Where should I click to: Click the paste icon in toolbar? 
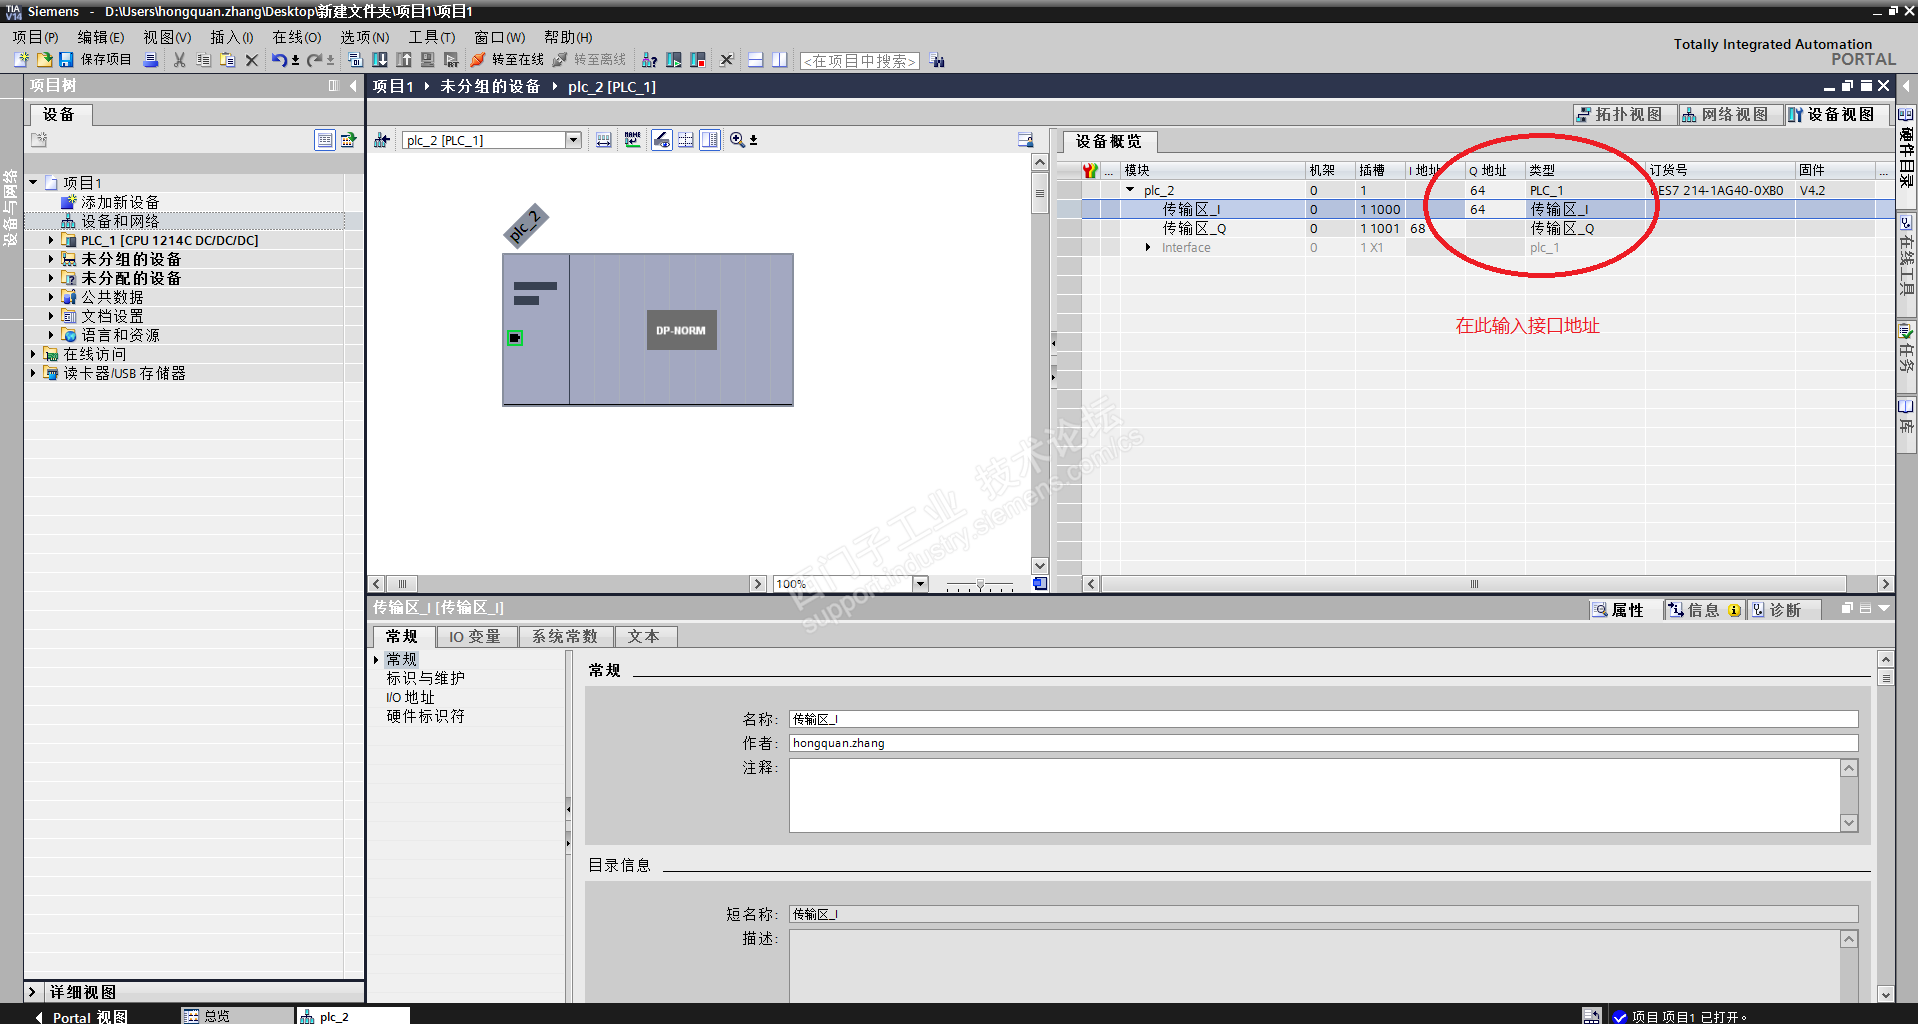pos(227,60)
